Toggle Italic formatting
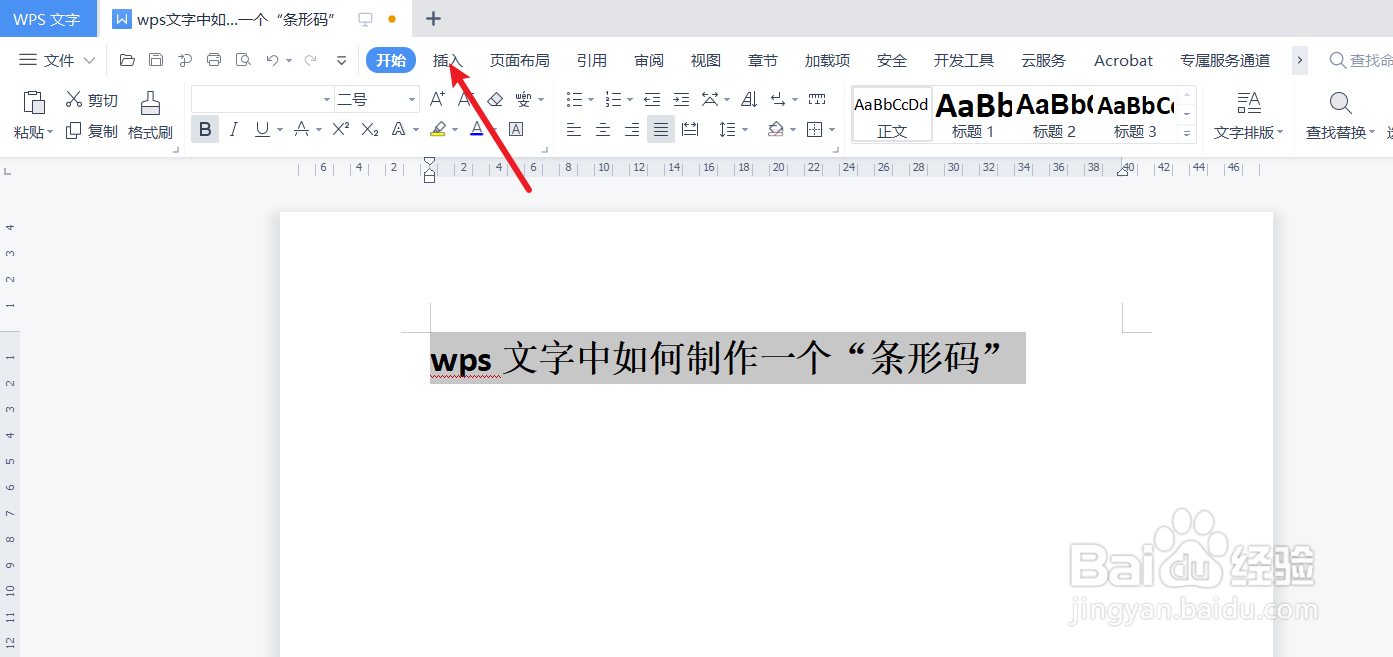This screenshot has width=1393, height=657. tap(234, 129)
